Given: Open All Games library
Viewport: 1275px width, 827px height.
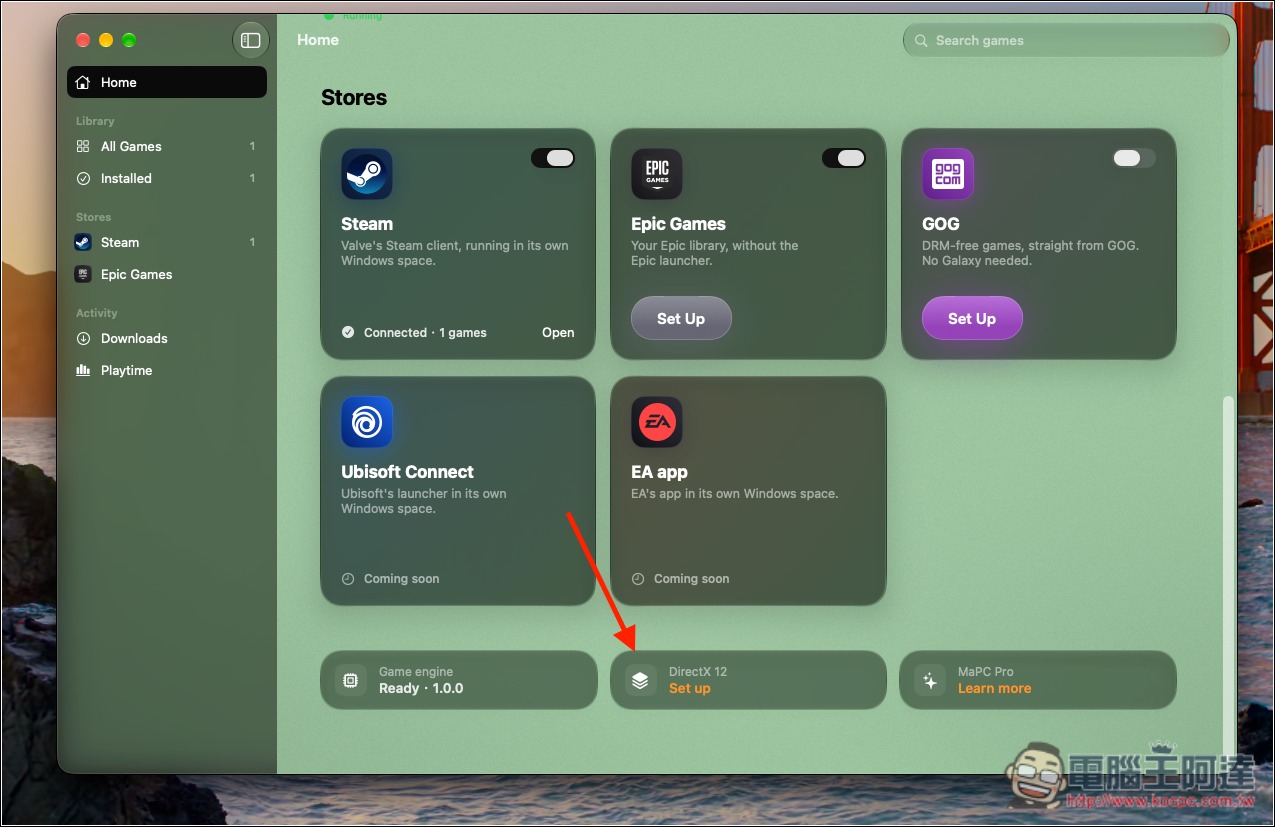Looking at the screenshot, I should point(167,146).
